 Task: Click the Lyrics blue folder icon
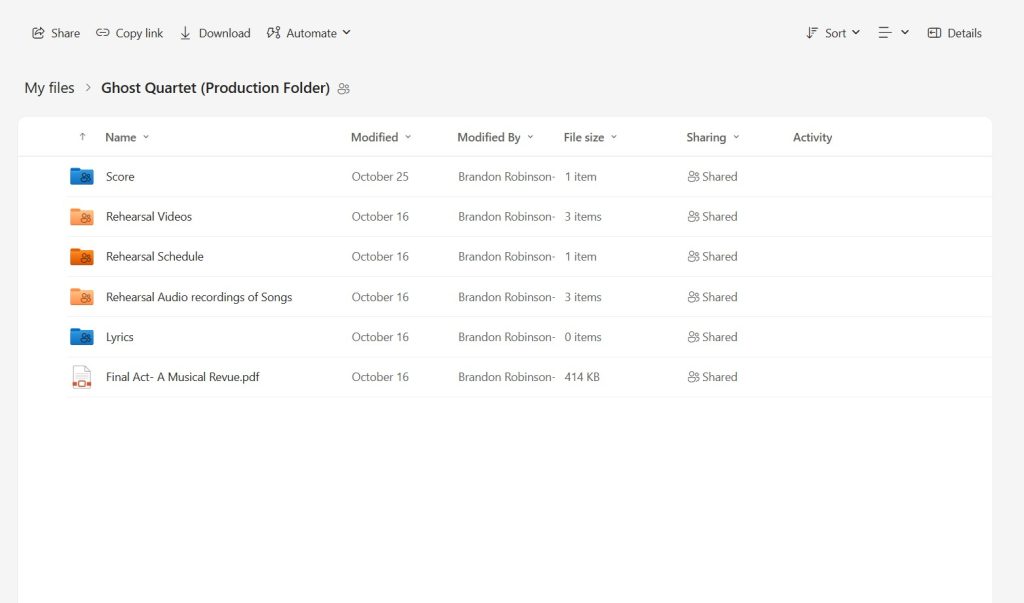point(82,337)
